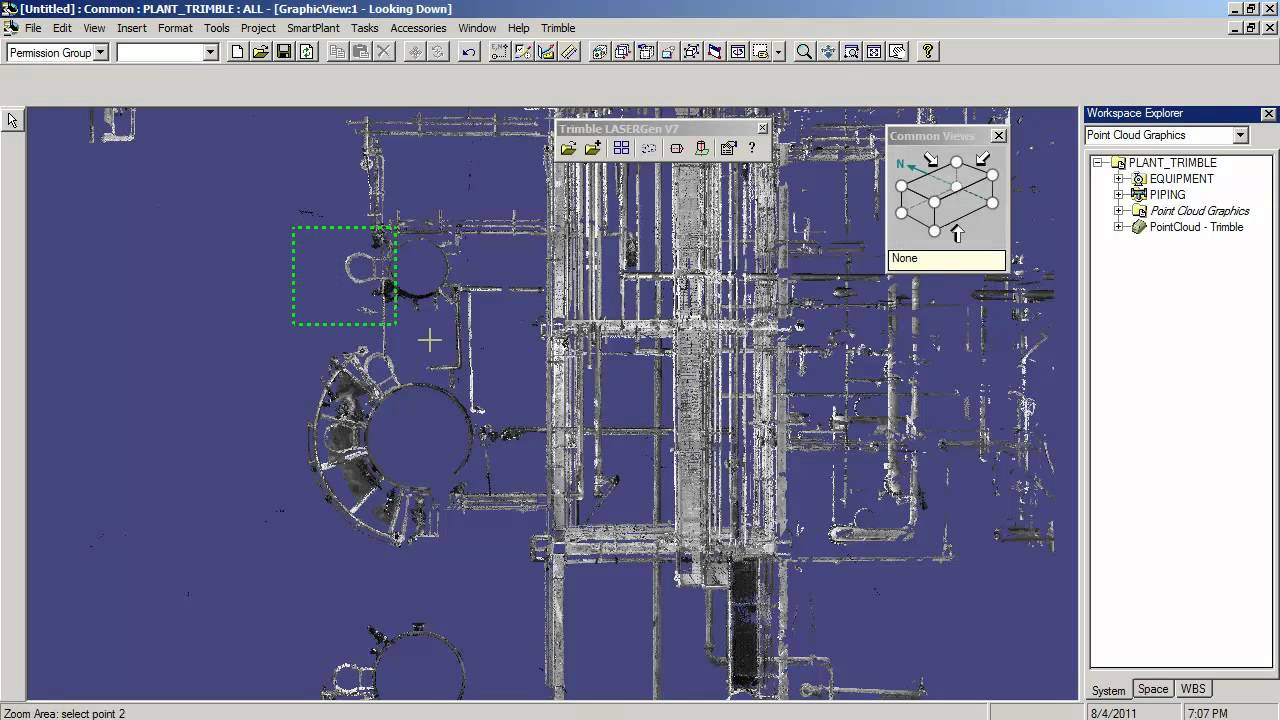Collapse the PLANT_TRIMBLE tree node
Image resolution: width=1280 pixels, height=720 pixels.
click(x=1097, y=163)
